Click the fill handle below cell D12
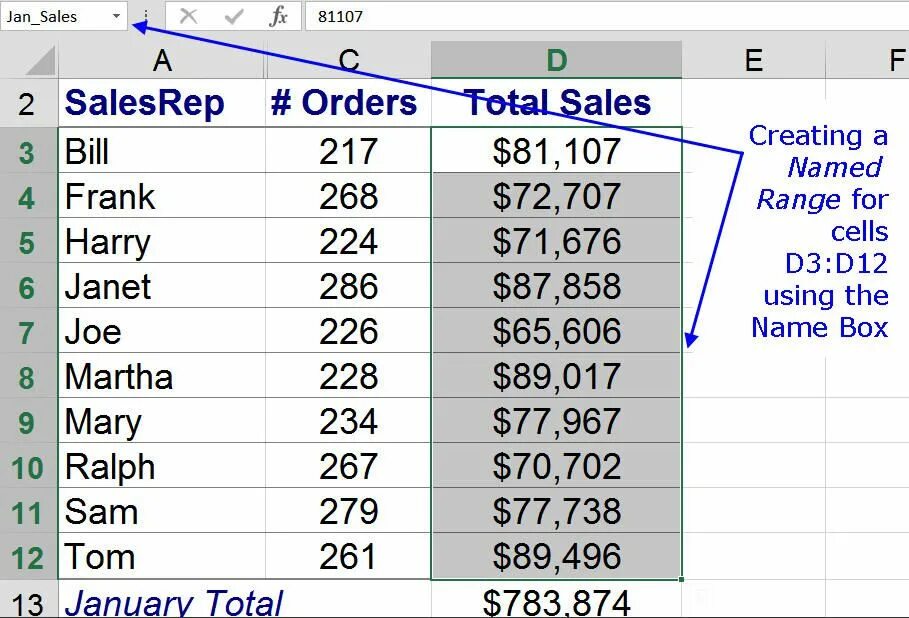Viewport: 909px width, 618px height. (x=681, y=579)
